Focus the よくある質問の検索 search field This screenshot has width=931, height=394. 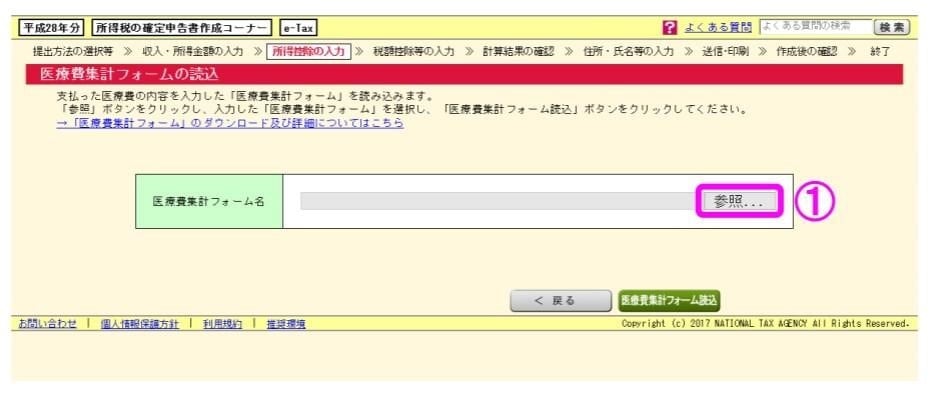[x=815, y=27]
